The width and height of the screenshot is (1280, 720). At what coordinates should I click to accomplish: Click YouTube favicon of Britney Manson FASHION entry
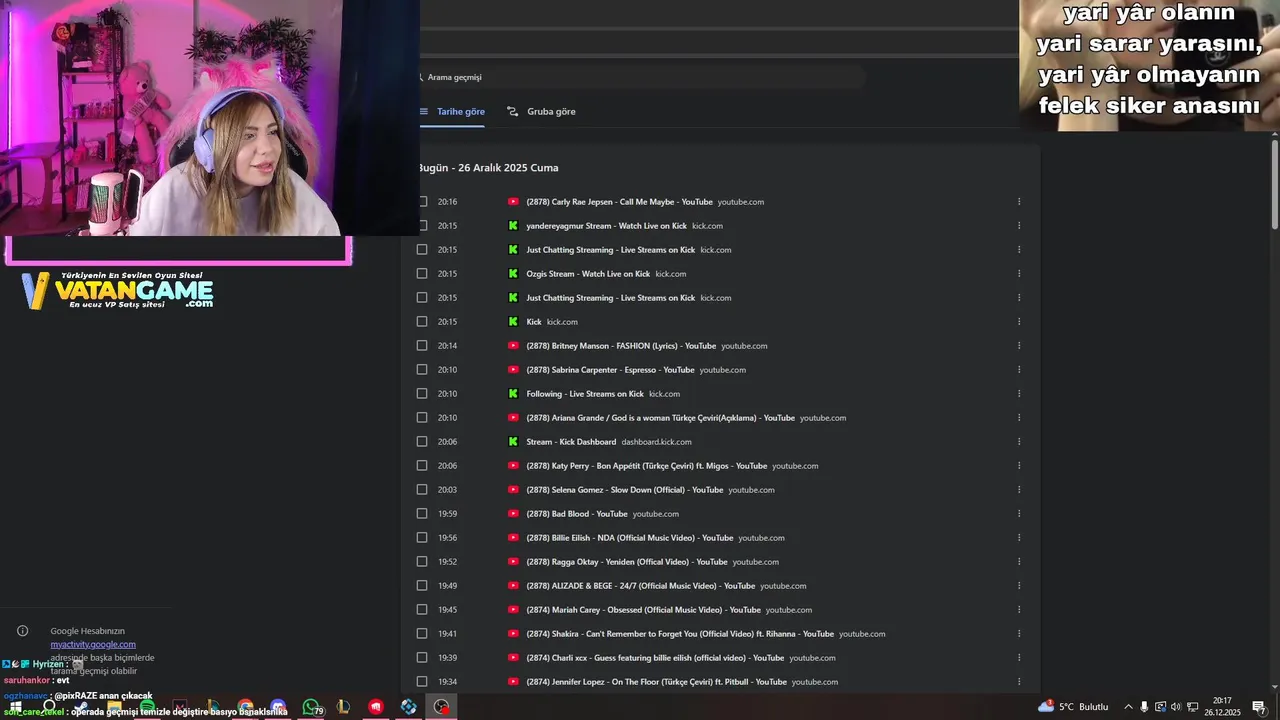pos(513,346)
